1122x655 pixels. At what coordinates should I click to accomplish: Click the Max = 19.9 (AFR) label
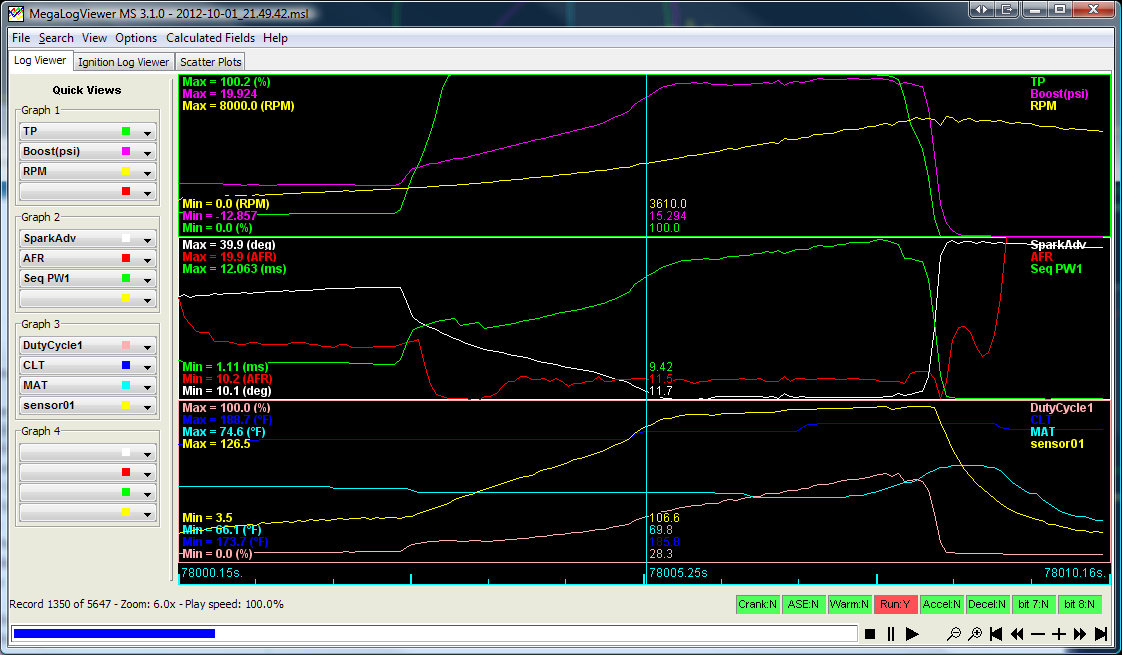[x=229, y=257]
